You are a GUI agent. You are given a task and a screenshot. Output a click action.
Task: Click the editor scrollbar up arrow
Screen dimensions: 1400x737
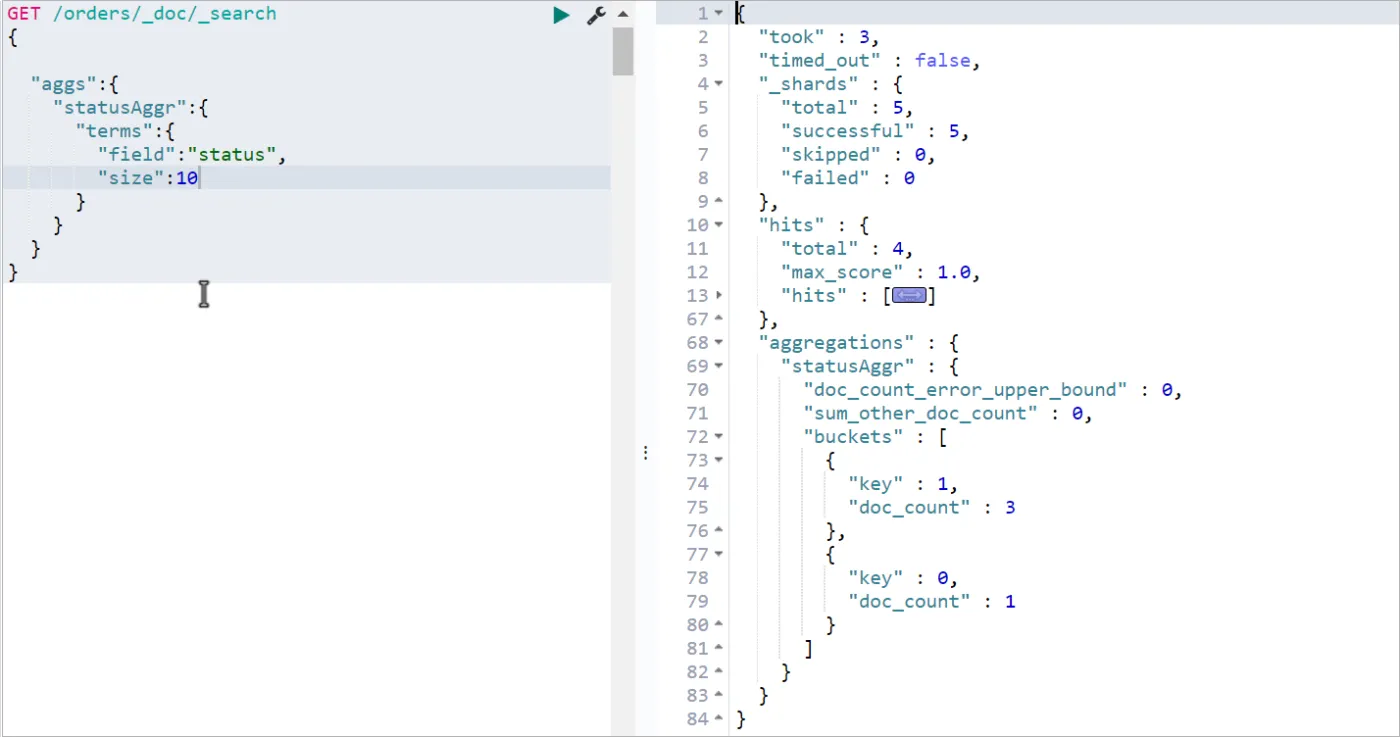point(623,15)
